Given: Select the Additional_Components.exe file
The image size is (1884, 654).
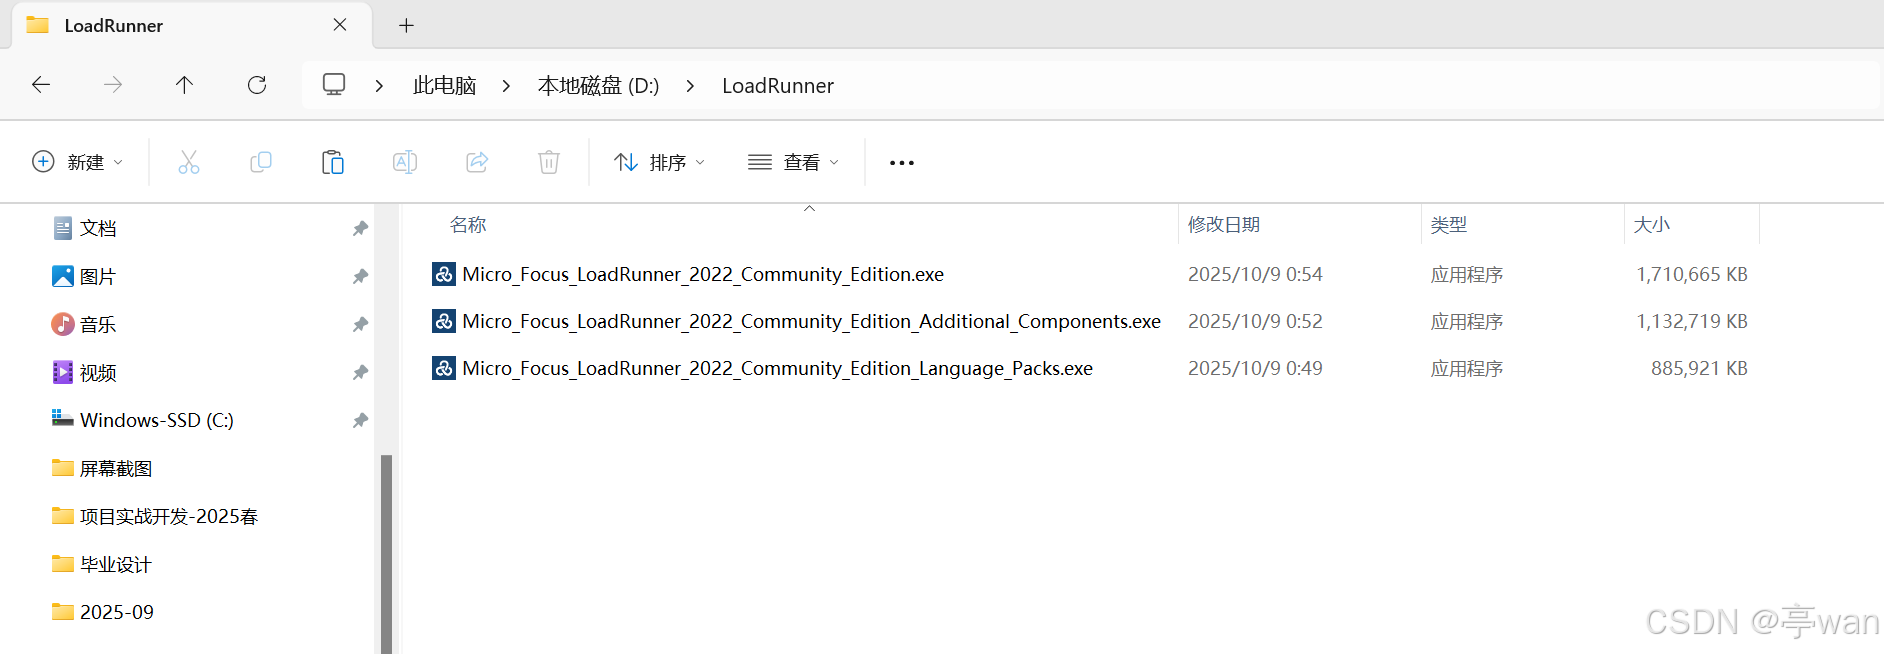Looking at the screenshot, I should [x=811, y=321].
